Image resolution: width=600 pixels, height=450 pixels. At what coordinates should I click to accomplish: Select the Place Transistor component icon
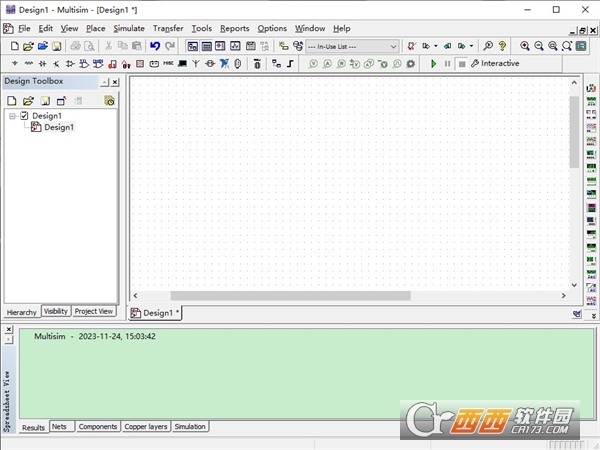(x=56, y=64)
